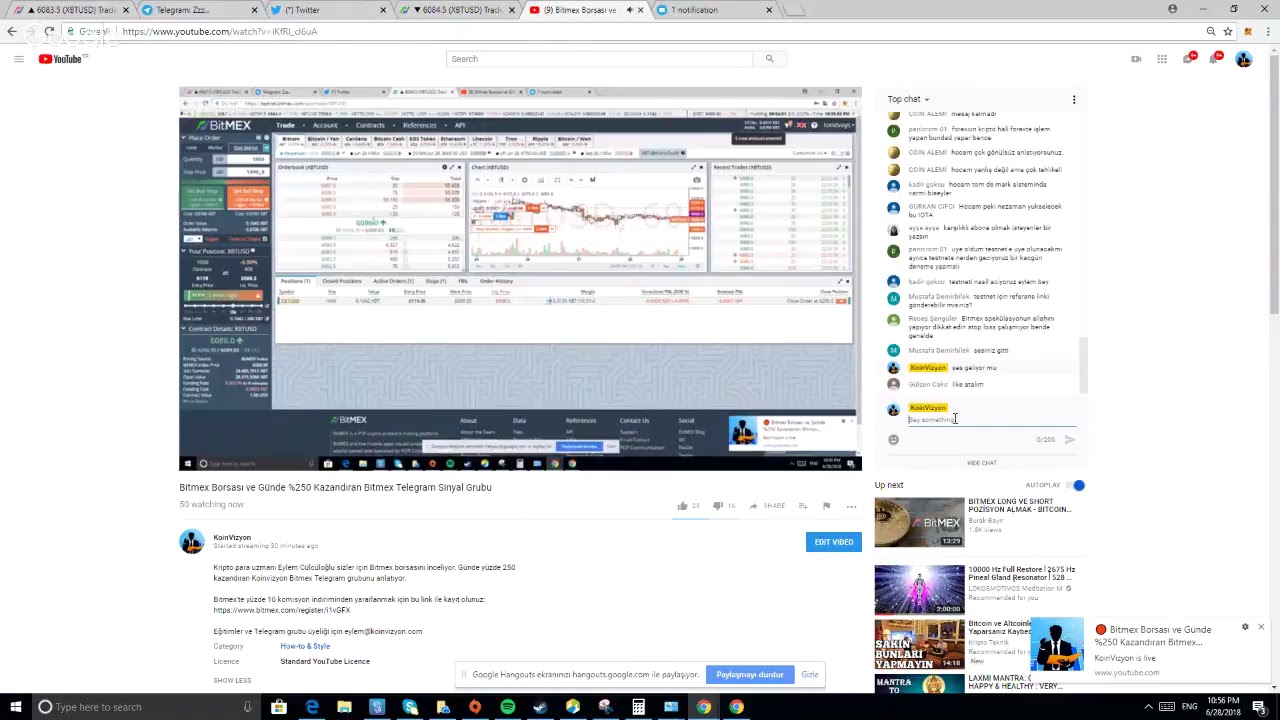
Task: Open a new Chrome tab
Action: click(793, 10)
